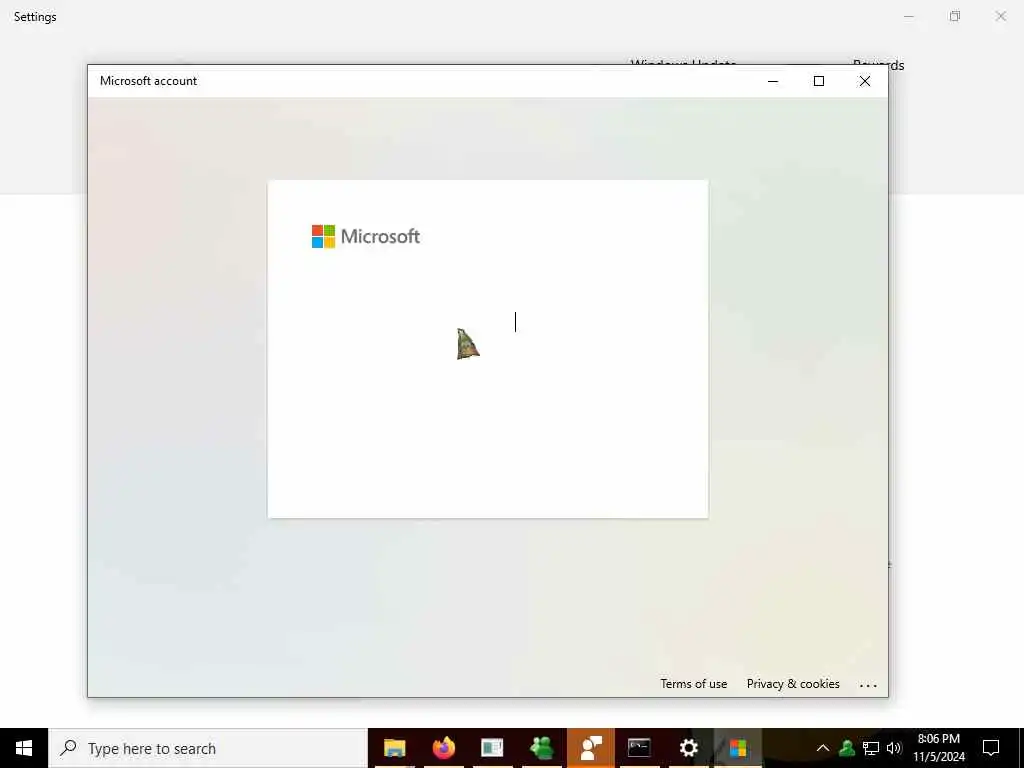Screen dimensions: 1024x768
Task: Open the news reader app taskbar icon
Action: click(x=492, y=748)
